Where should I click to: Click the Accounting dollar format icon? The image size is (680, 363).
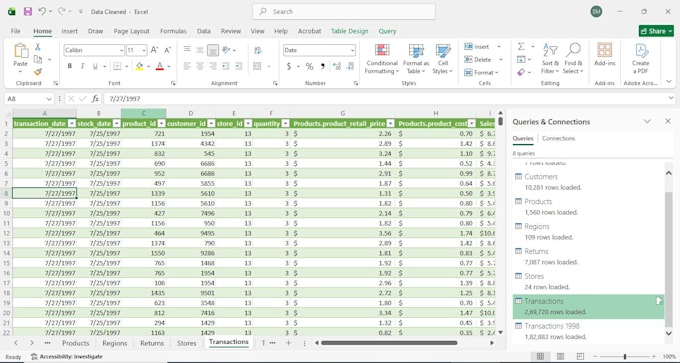pos(289,66)
